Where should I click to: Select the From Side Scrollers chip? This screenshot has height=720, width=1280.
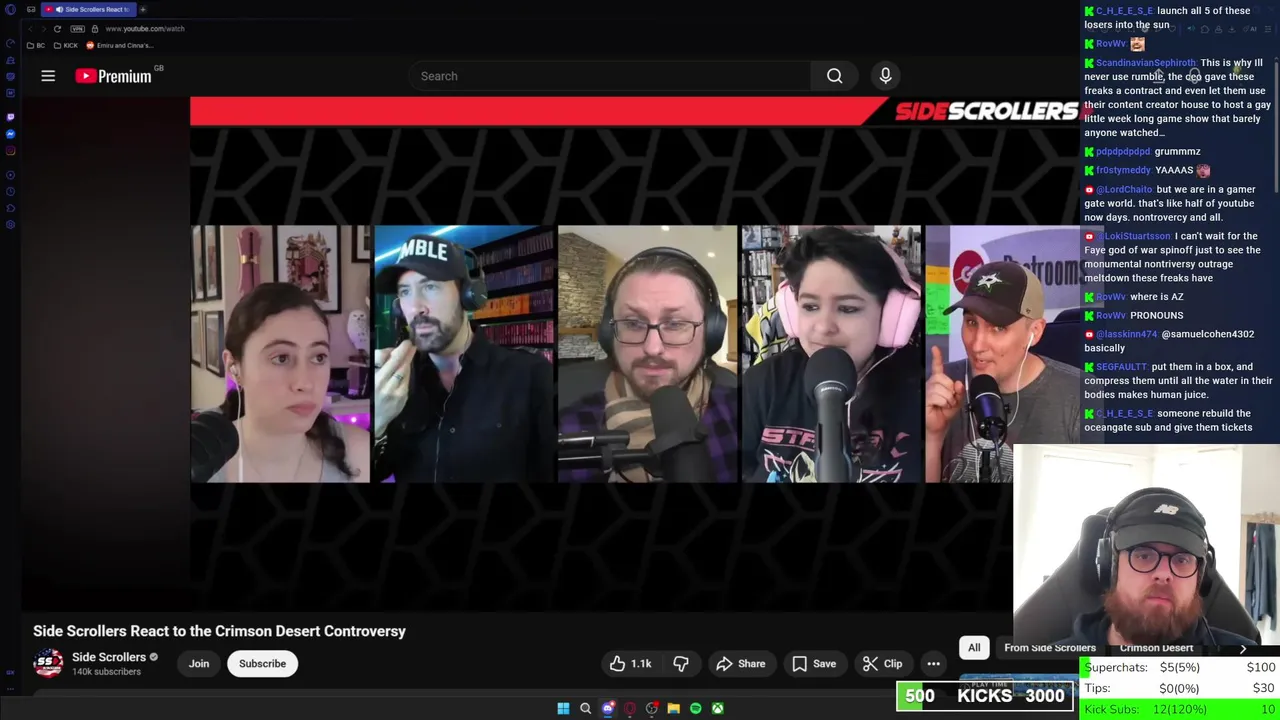pyautogui.click(x=1049, y=647)
